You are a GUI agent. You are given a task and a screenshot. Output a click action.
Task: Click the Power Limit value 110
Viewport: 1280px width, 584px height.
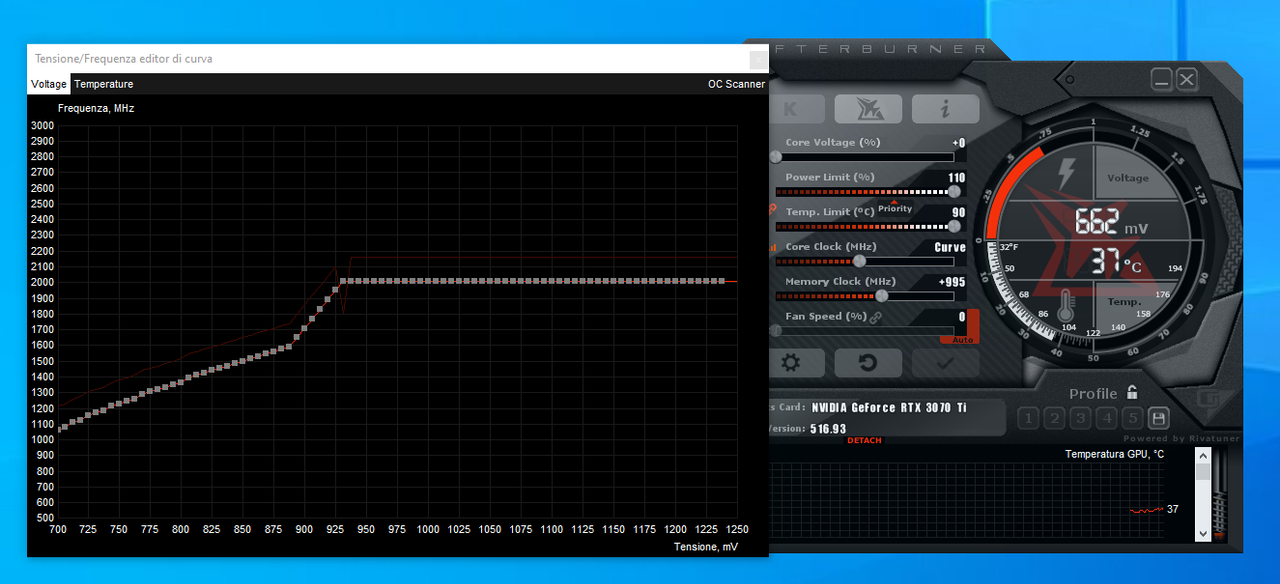click(957, 178)
